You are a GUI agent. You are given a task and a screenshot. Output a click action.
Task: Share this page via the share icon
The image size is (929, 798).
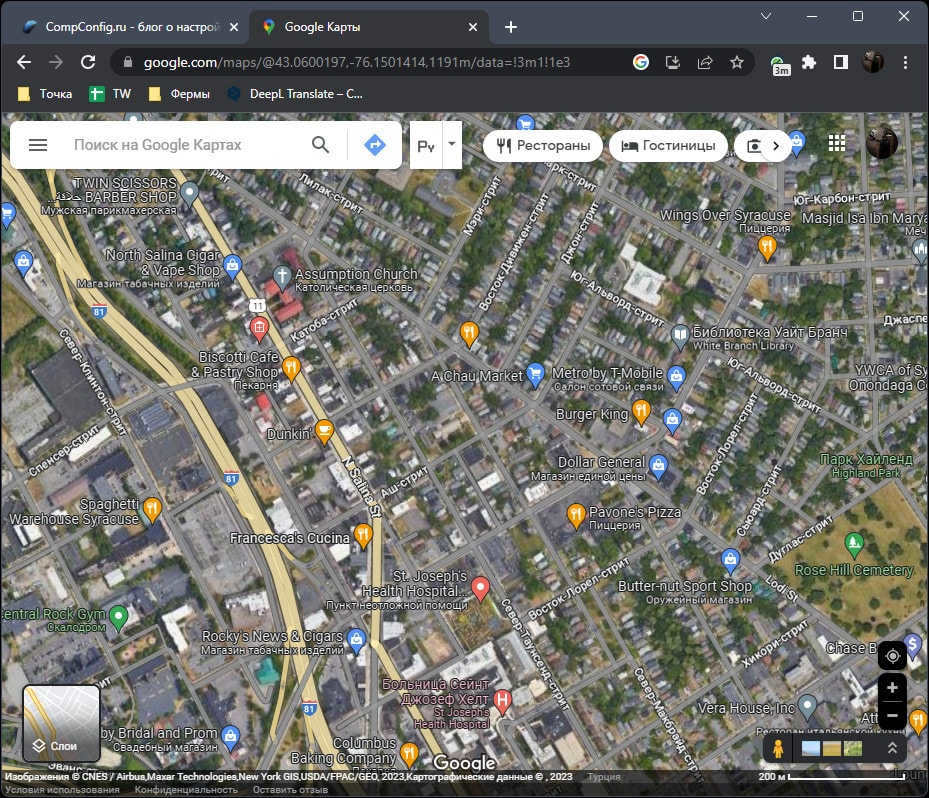pos(705,62)
